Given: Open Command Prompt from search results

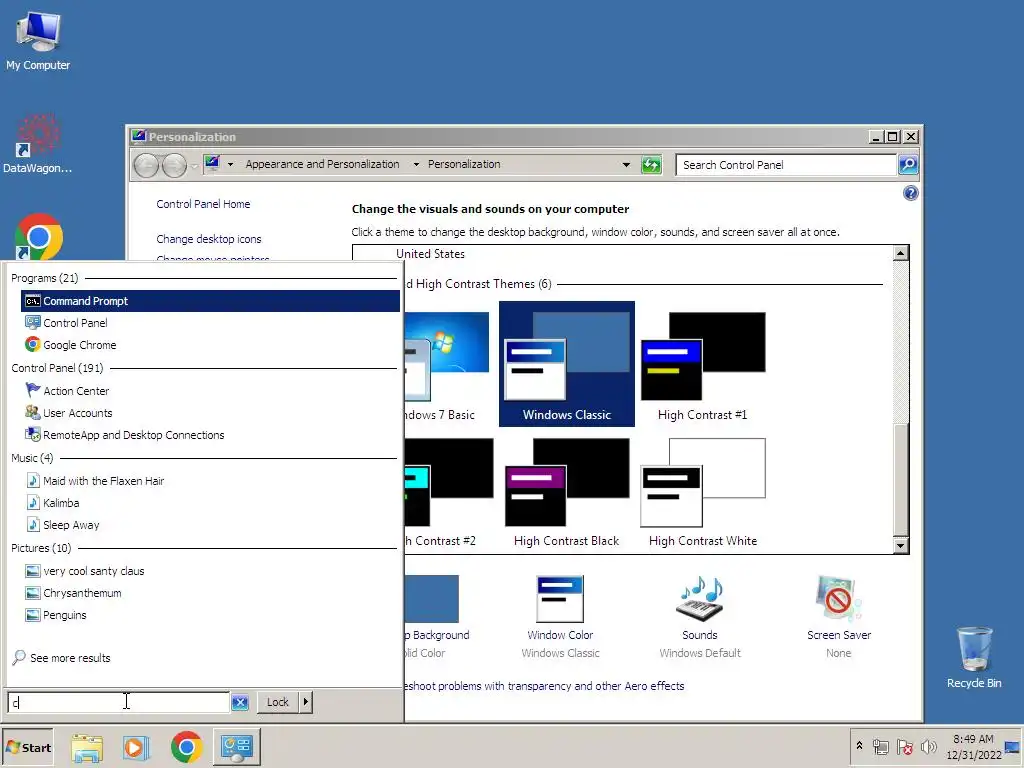Looking at the screenshot, I should tap(210, 301).
